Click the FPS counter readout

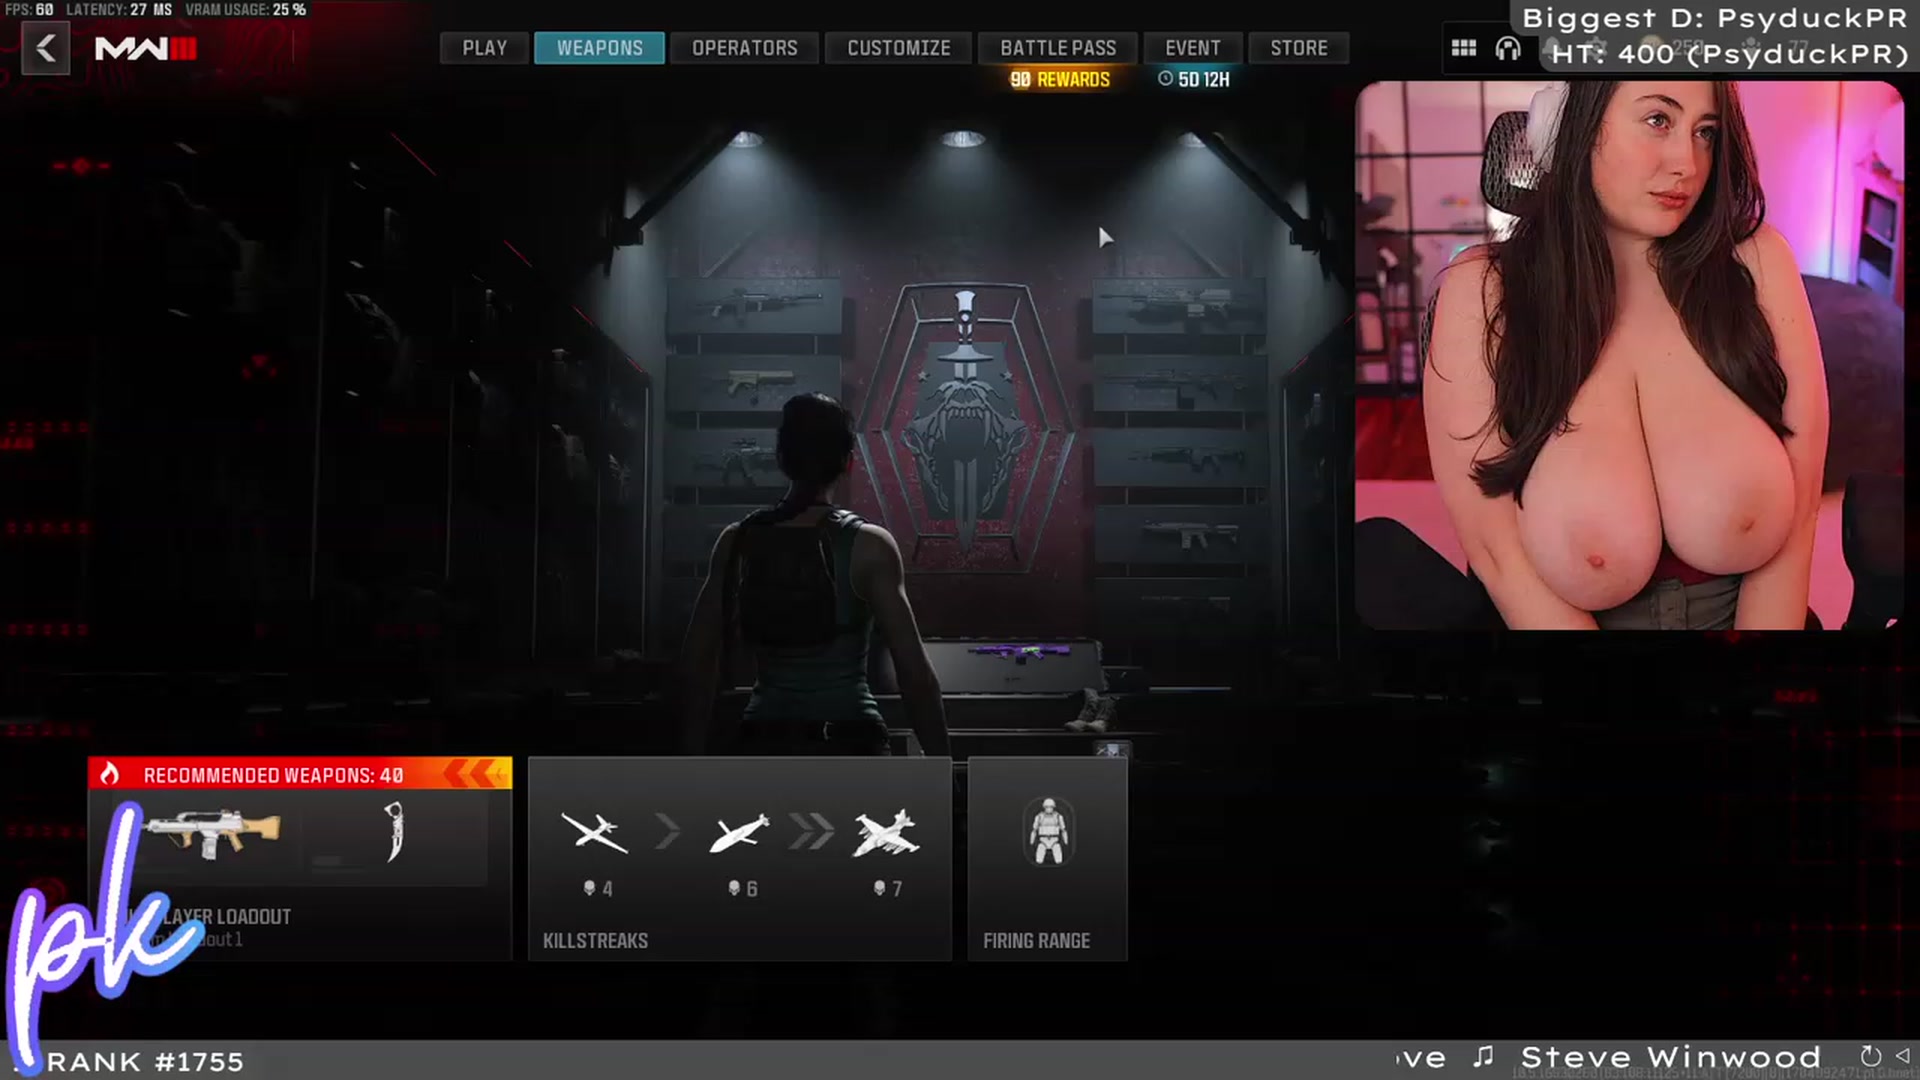click(29, 9)
